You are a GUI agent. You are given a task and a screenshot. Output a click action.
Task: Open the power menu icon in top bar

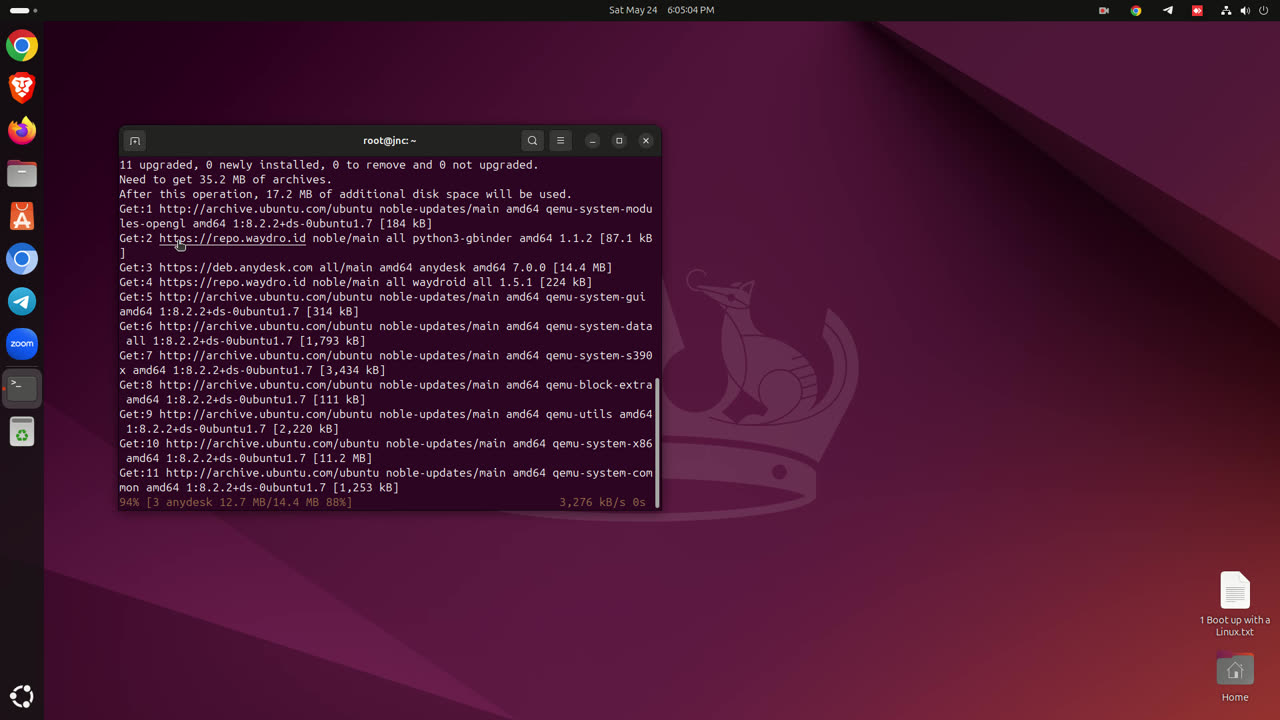coord(1264,10)
